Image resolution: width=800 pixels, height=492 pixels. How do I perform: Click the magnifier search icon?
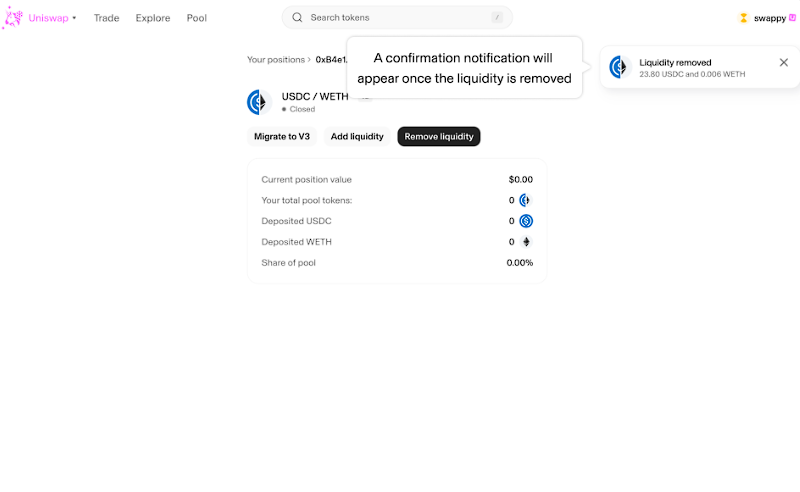[x=297, y=18]
